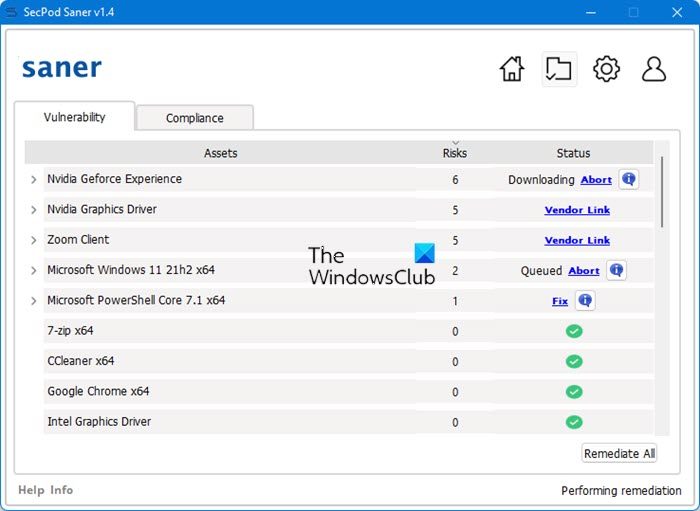Click the Status column header

click(573, 153)
